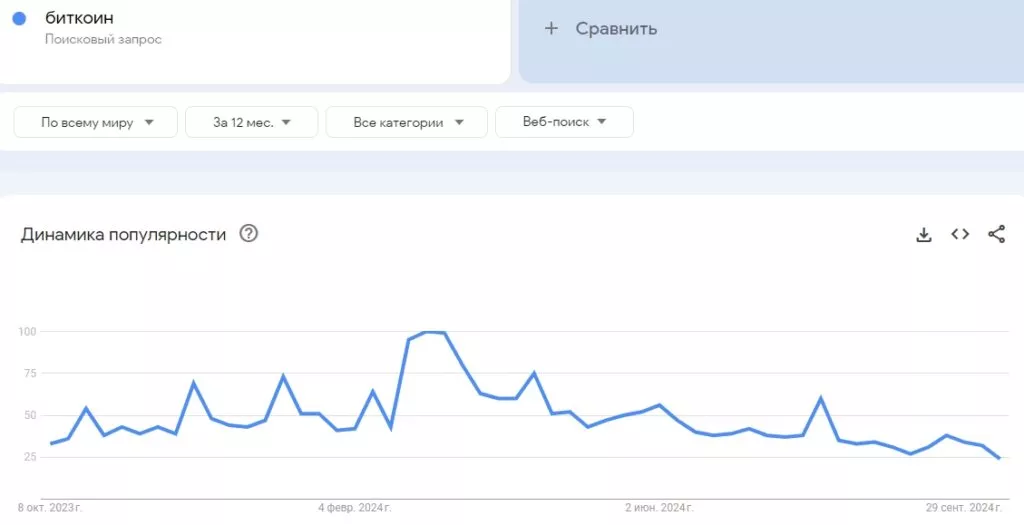Open the Все категории dropdown
The height and width of the screenshot is (525, 1024).
click(407, 122)
